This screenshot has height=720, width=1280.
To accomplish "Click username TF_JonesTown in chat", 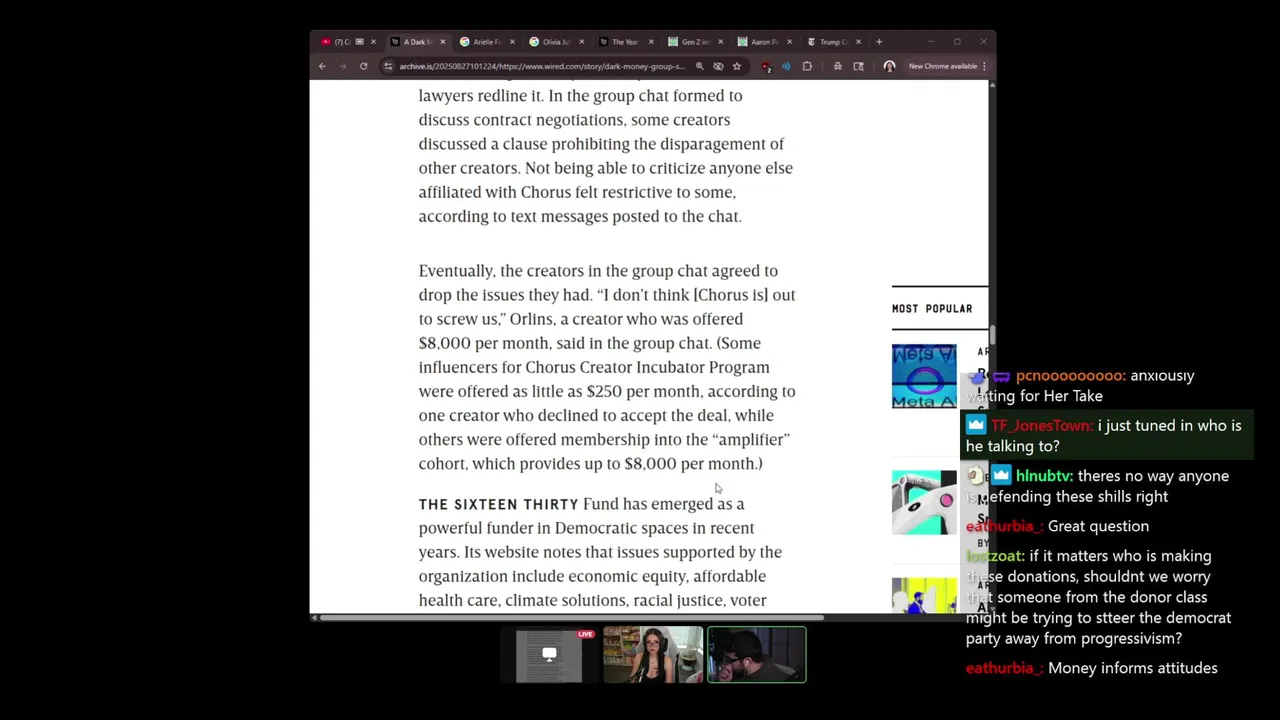I will pos(1042,426).
